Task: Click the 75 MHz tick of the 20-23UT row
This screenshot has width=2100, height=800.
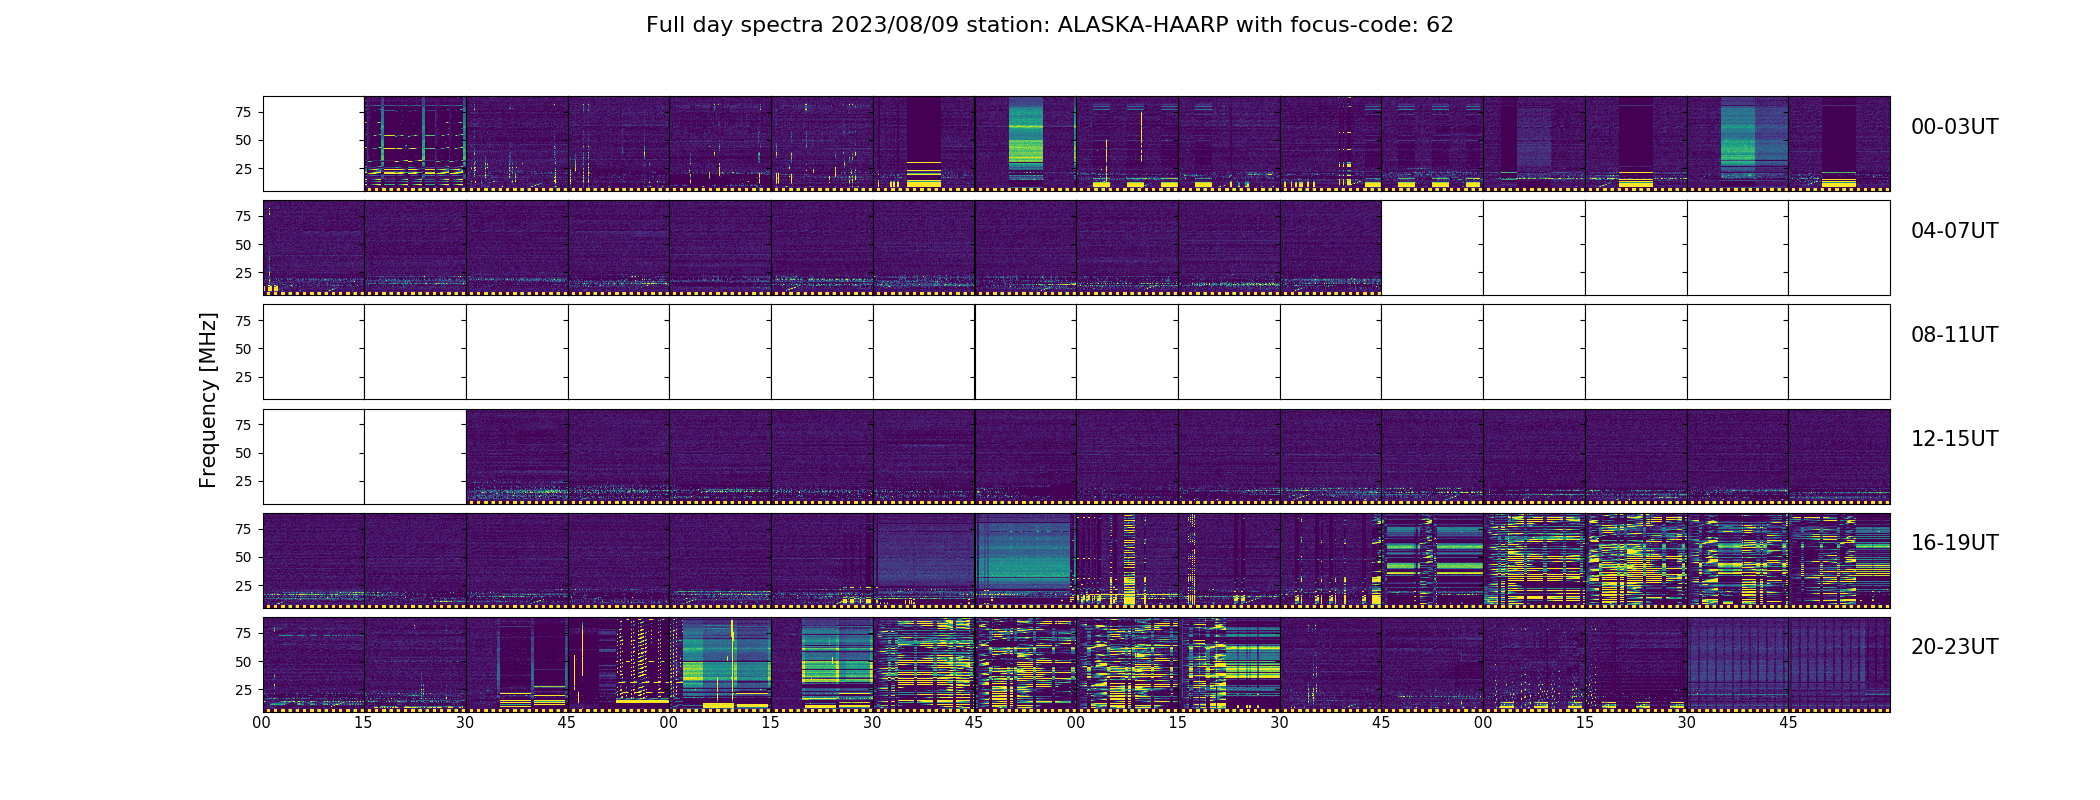Action: pos(243,633)
